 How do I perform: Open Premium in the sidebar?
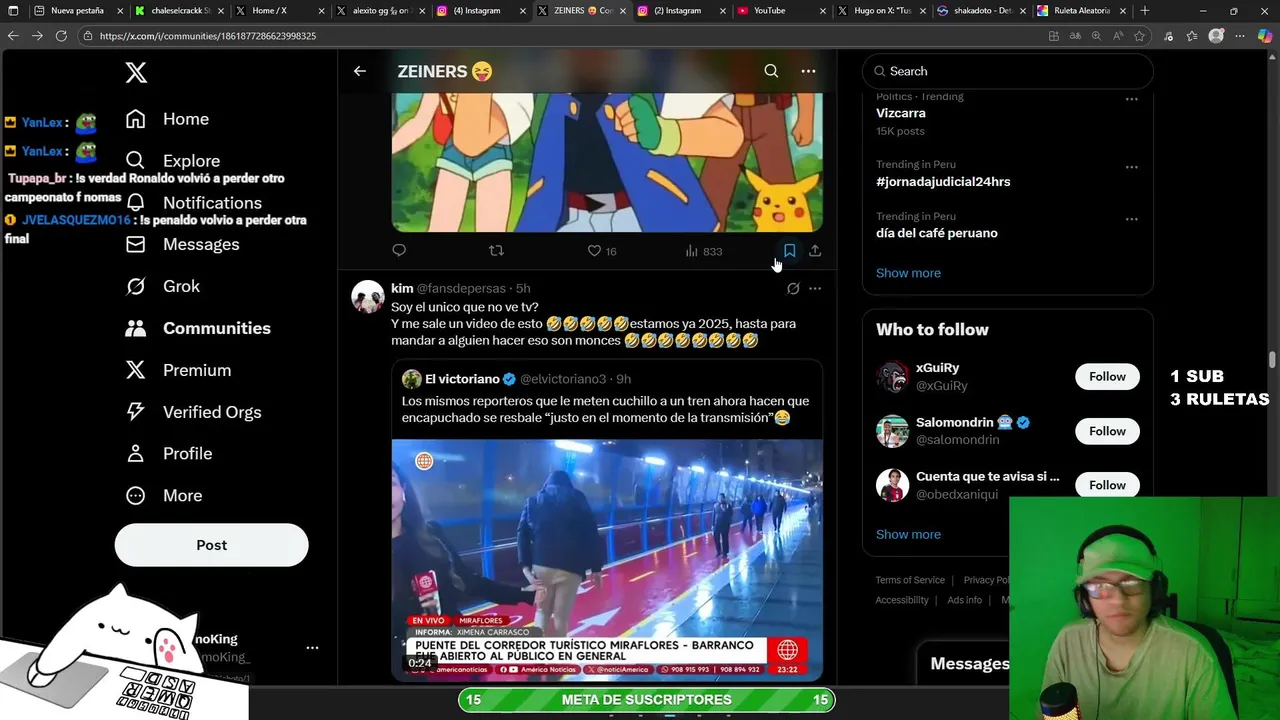tap(178, 370)
